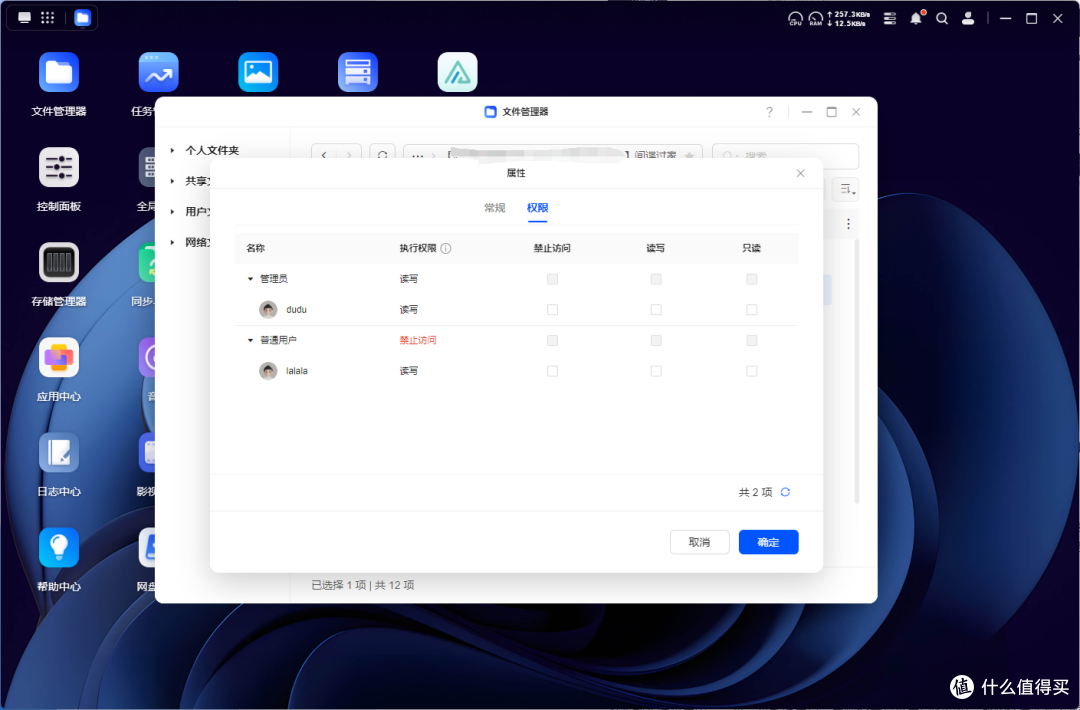
Task: Open the user account icon
Action: (968, 19)
